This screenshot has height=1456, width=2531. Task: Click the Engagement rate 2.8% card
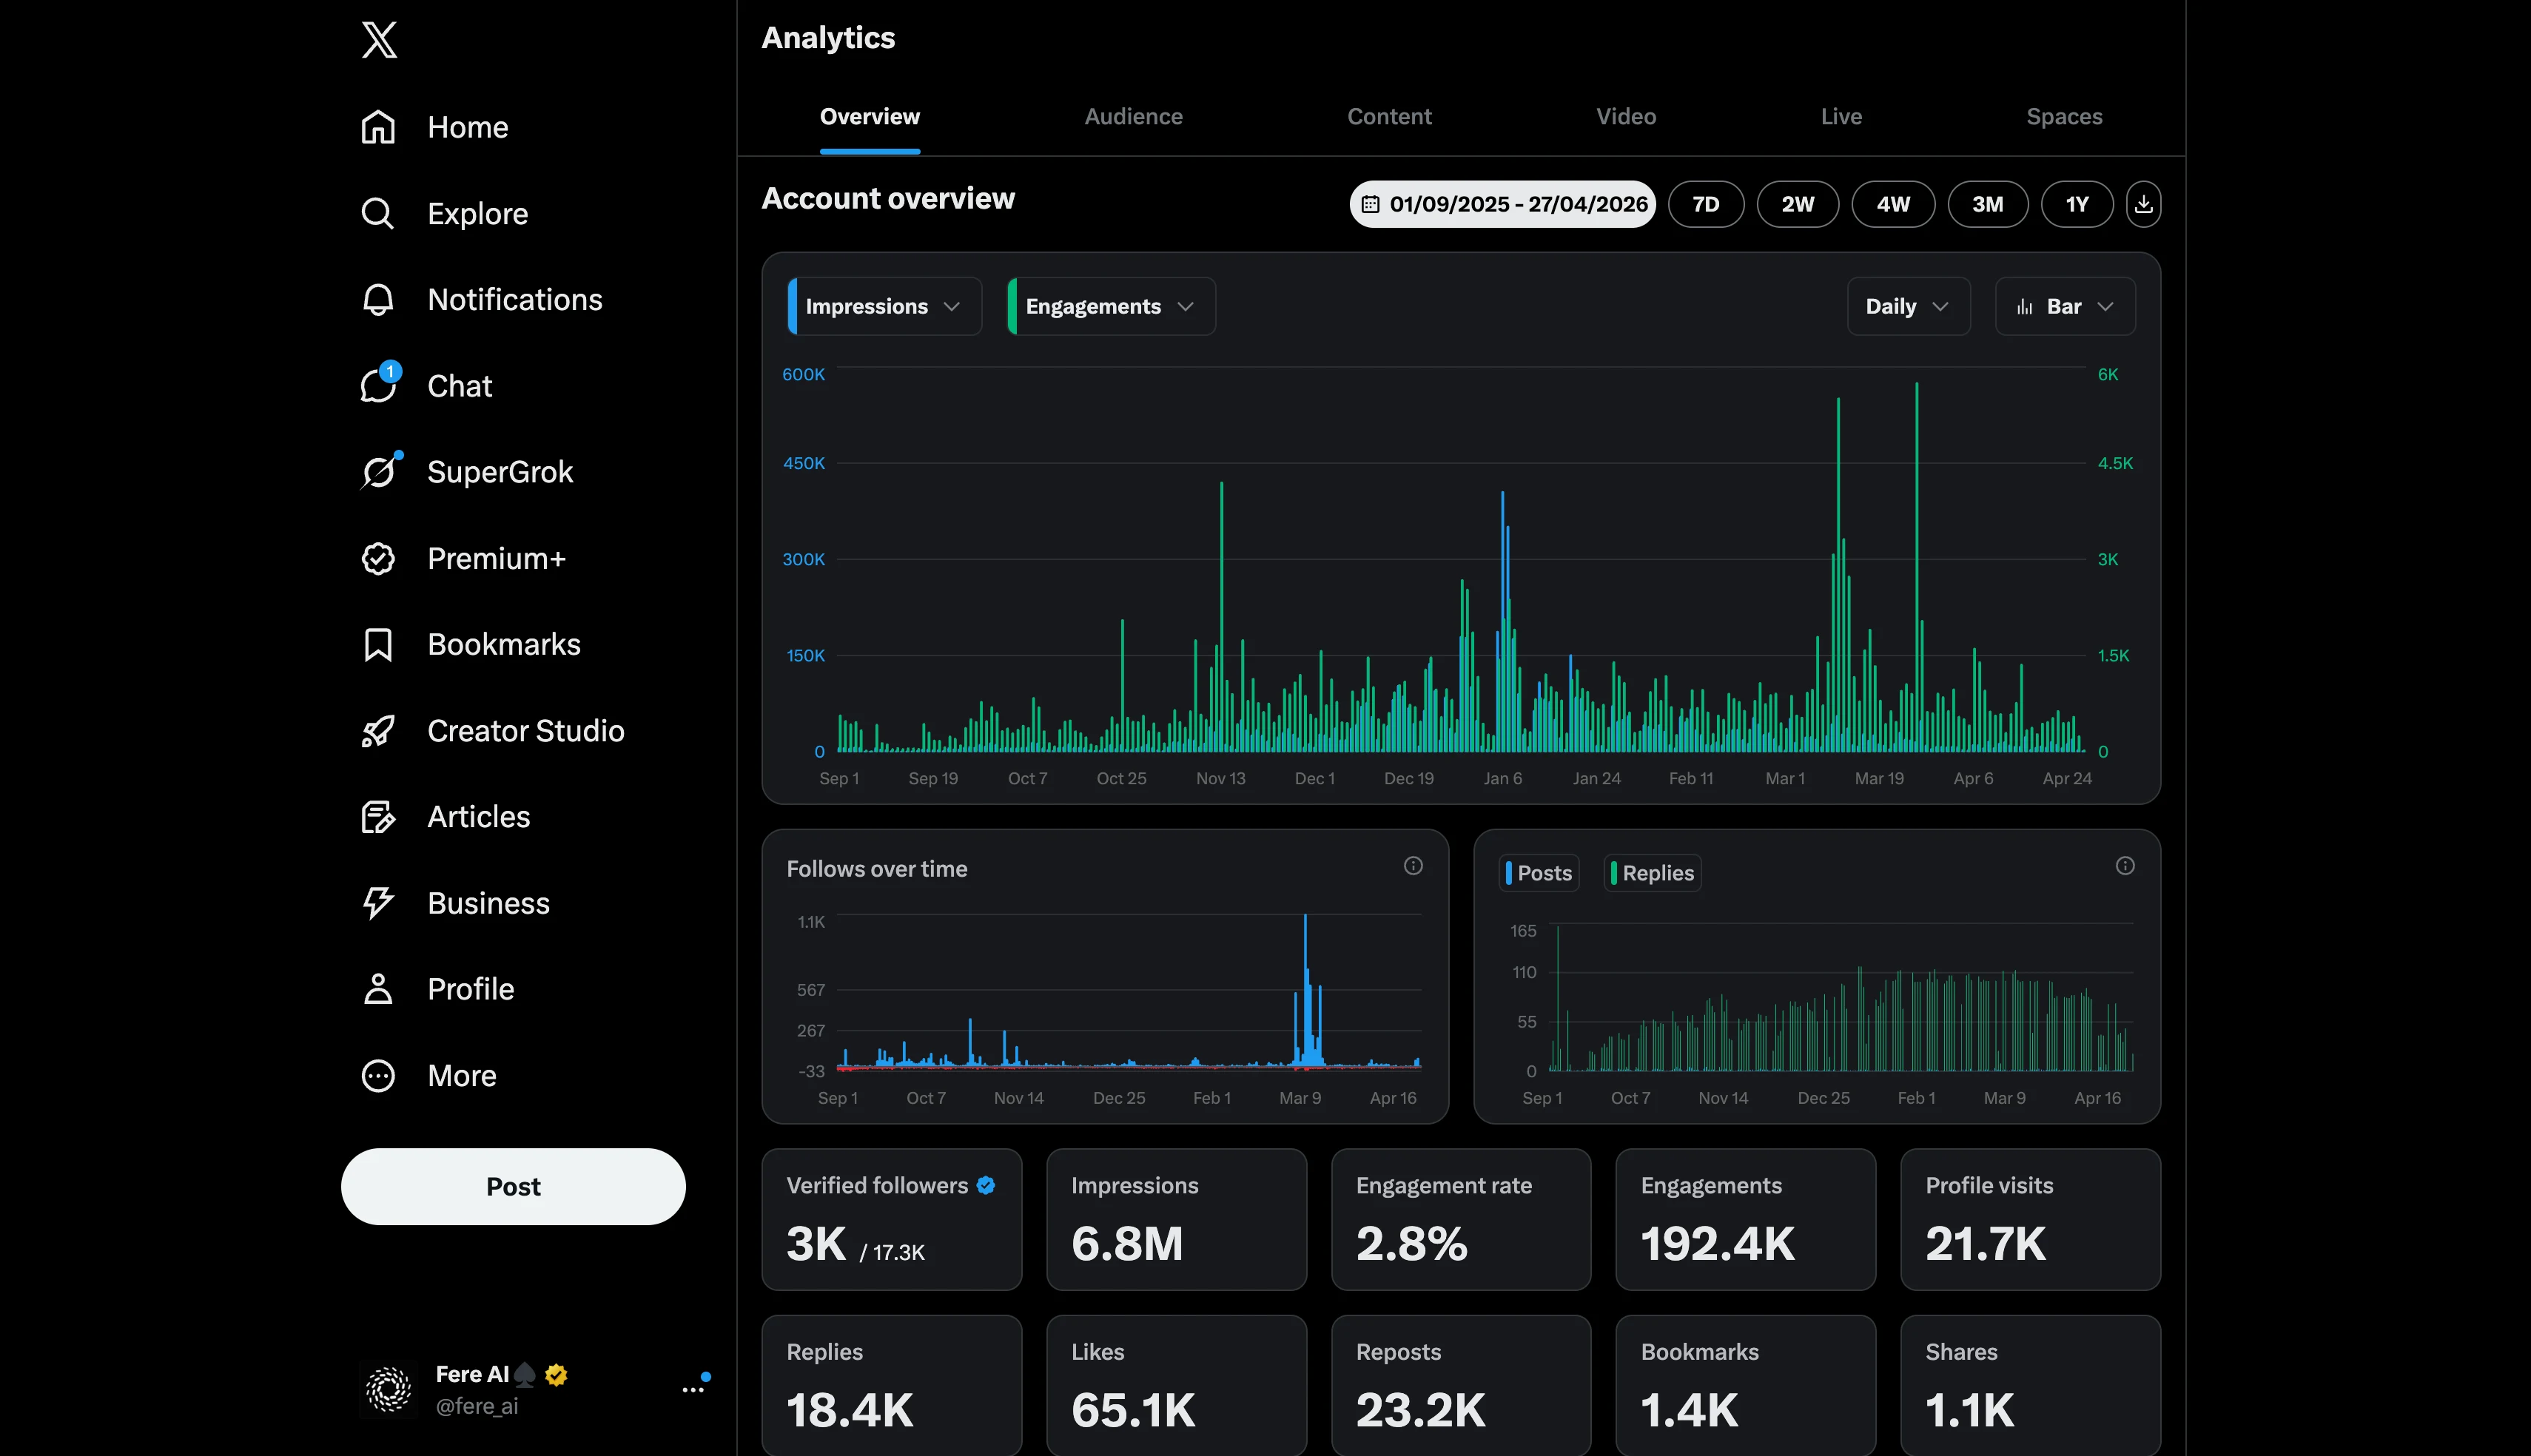1461,1219
